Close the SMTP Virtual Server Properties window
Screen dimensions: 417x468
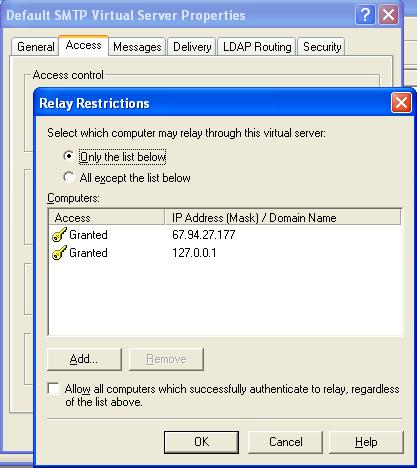pyautogui.click(x=388, y=15)
